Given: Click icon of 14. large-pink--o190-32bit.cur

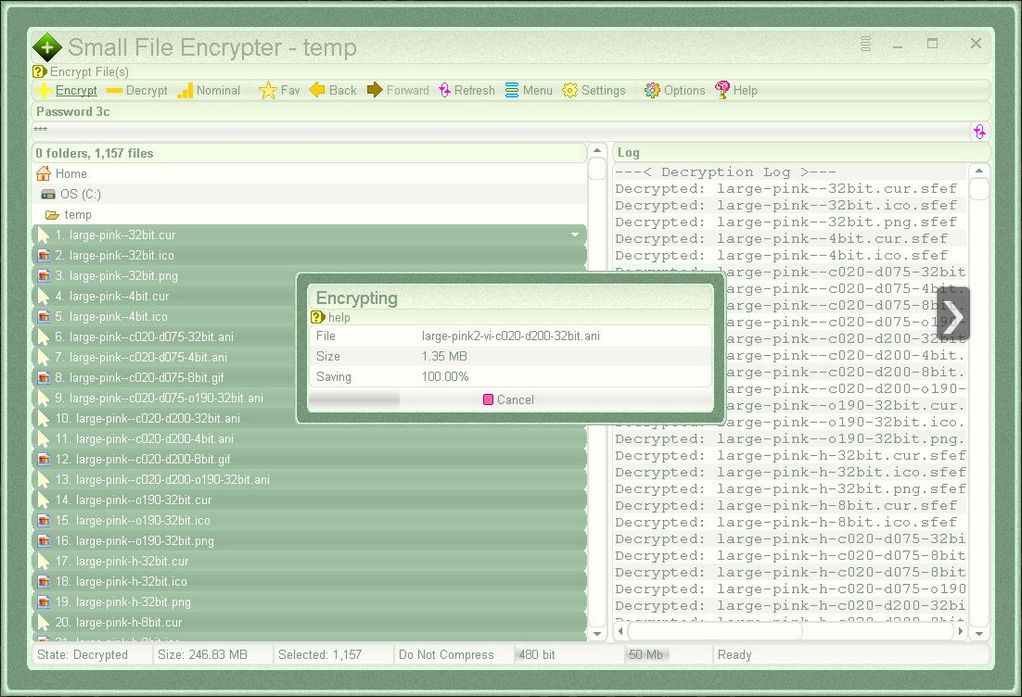Looking at the screenshot, I should [43, 500].
